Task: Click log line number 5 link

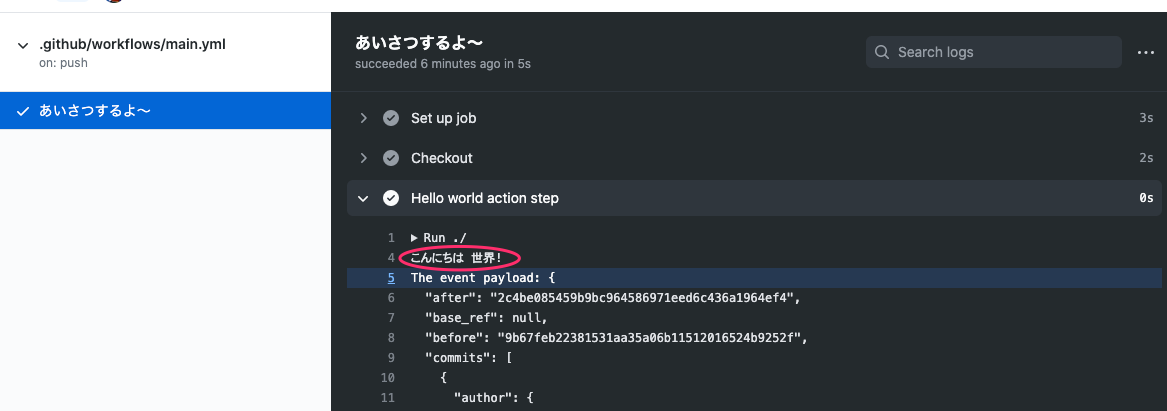Action: [391, 278]
